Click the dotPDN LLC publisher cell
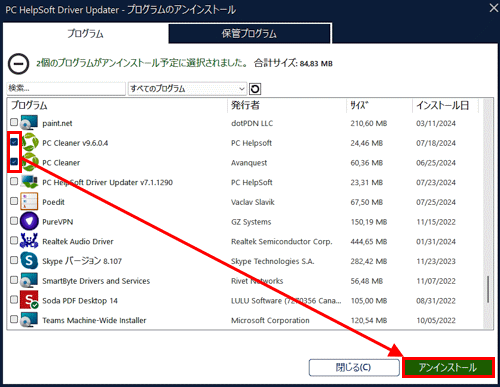 252,123
